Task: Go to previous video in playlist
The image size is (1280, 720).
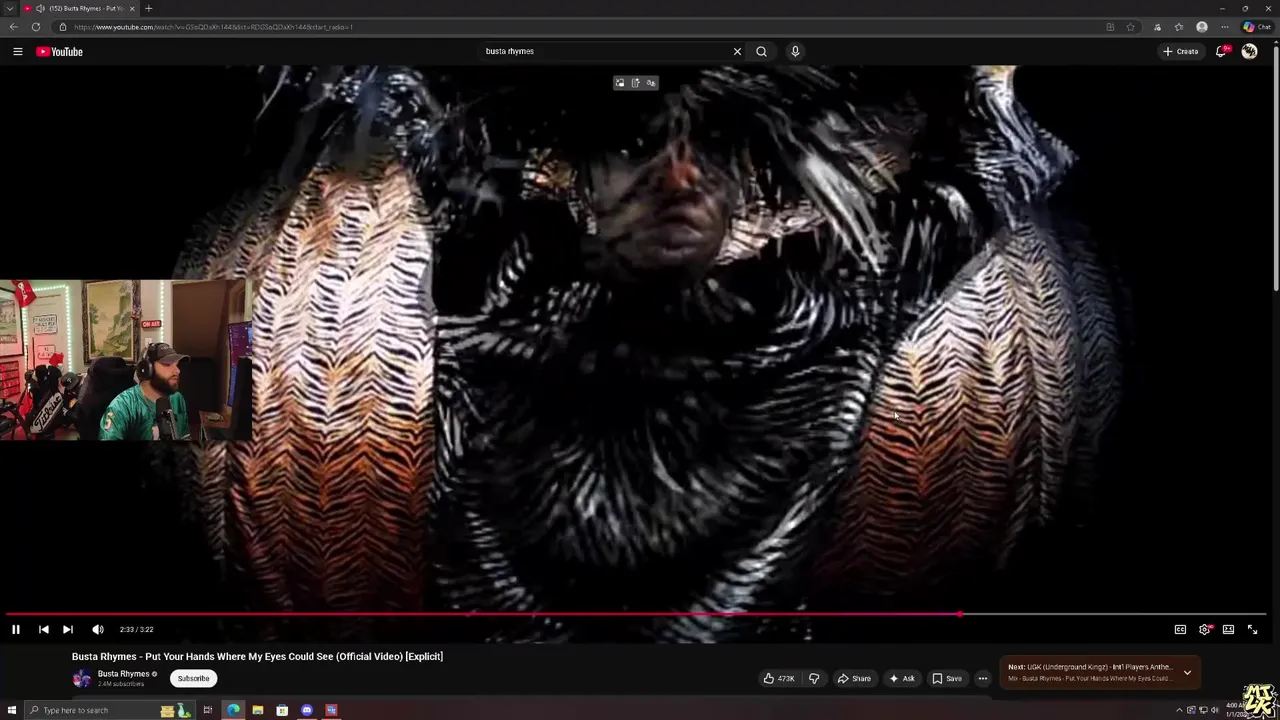Action: click(43, 629)
